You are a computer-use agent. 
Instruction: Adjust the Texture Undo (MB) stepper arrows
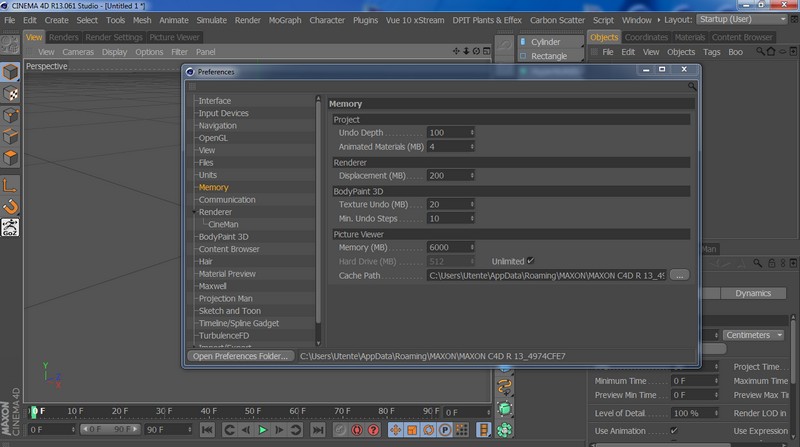pos(472,204)
